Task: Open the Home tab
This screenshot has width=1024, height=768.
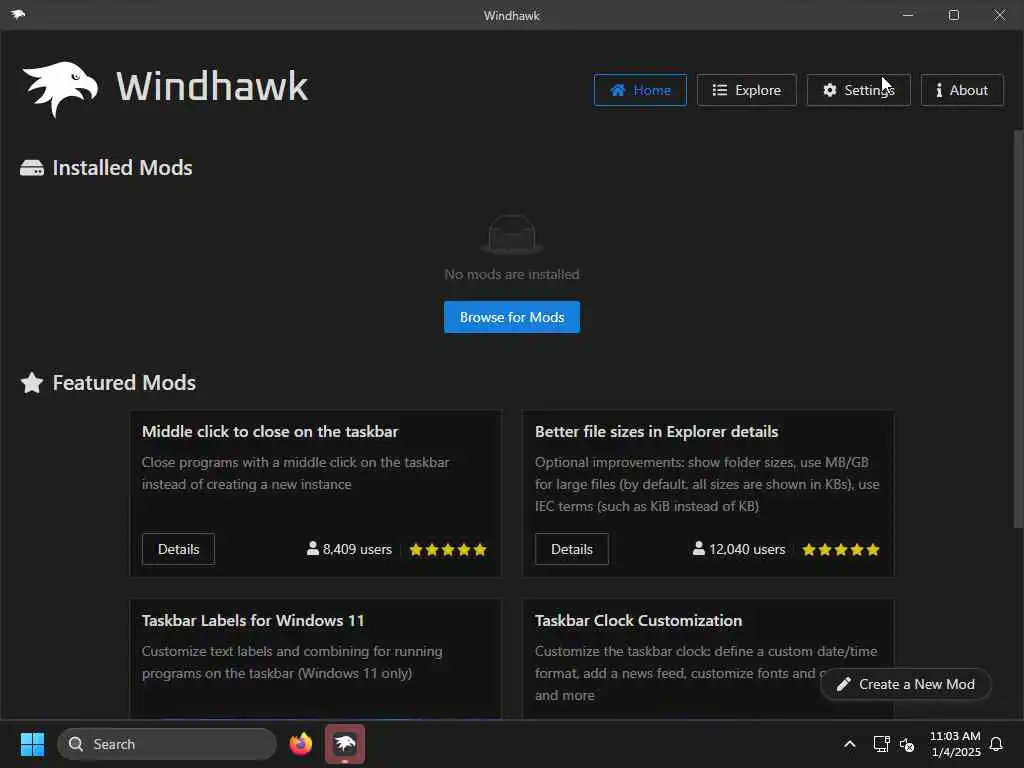Action: coord(640,90)
